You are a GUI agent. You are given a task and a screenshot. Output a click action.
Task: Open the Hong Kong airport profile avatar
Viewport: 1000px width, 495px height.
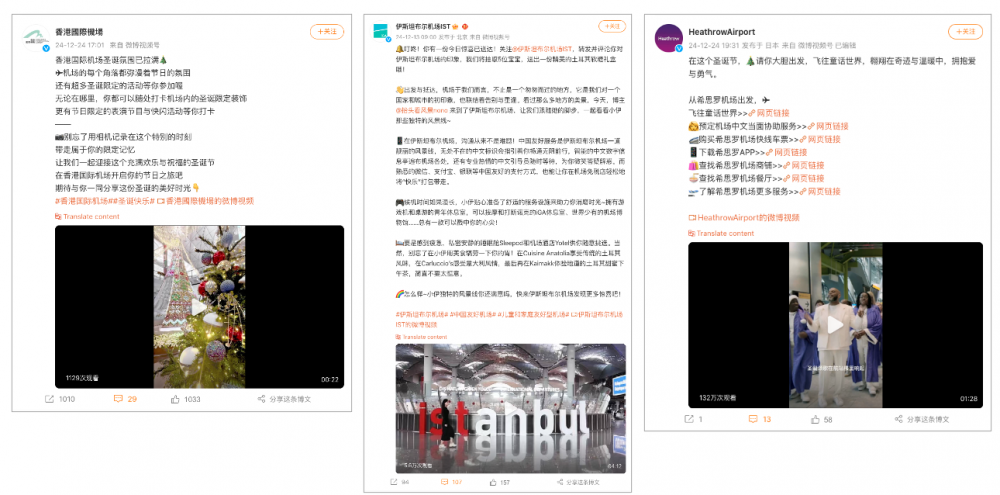tap(35, 37)
